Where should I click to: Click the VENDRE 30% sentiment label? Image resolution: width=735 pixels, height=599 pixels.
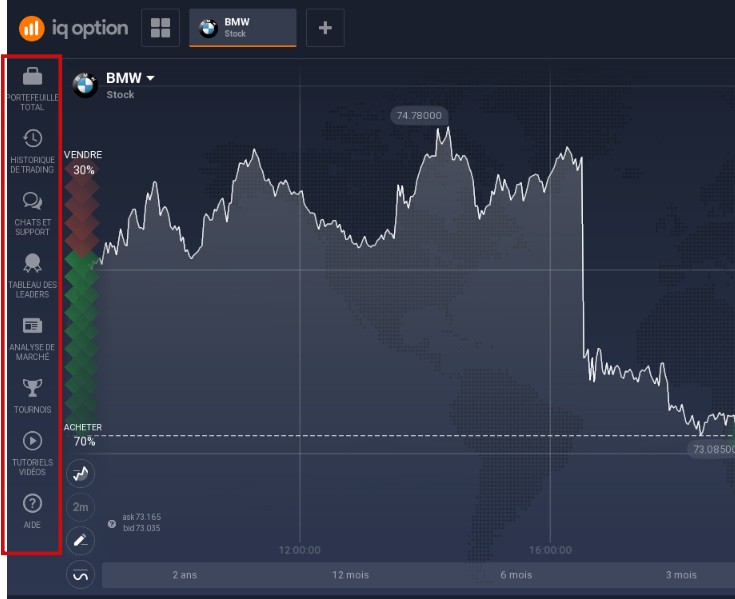[x=83, y=163]
